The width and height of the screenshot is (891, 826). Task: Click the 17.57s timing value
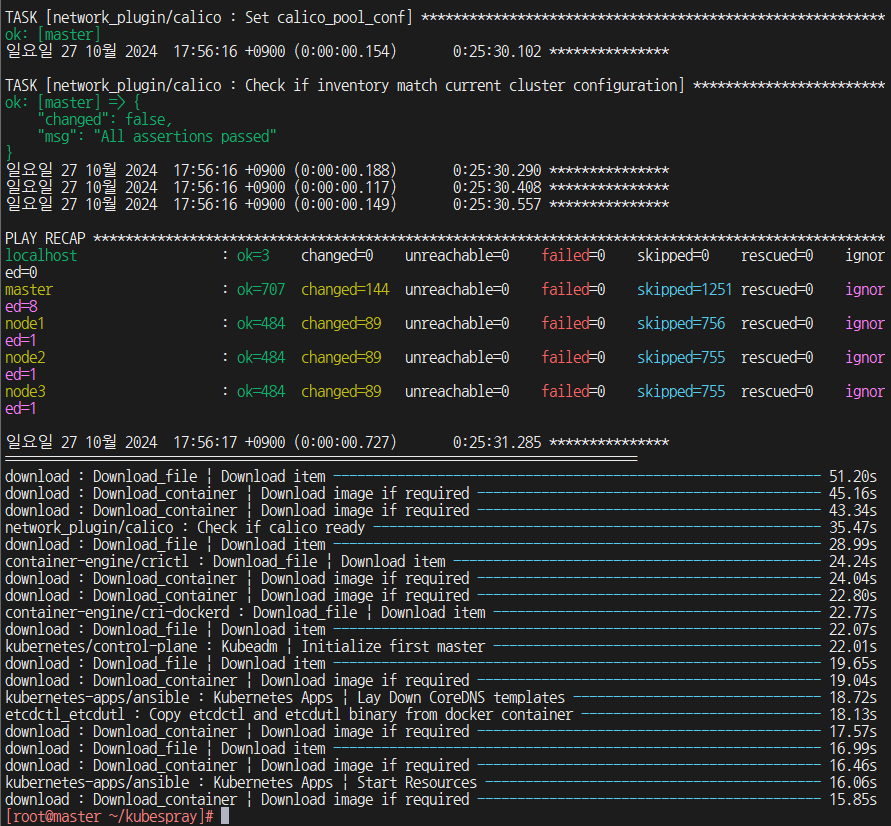[853, 732]
